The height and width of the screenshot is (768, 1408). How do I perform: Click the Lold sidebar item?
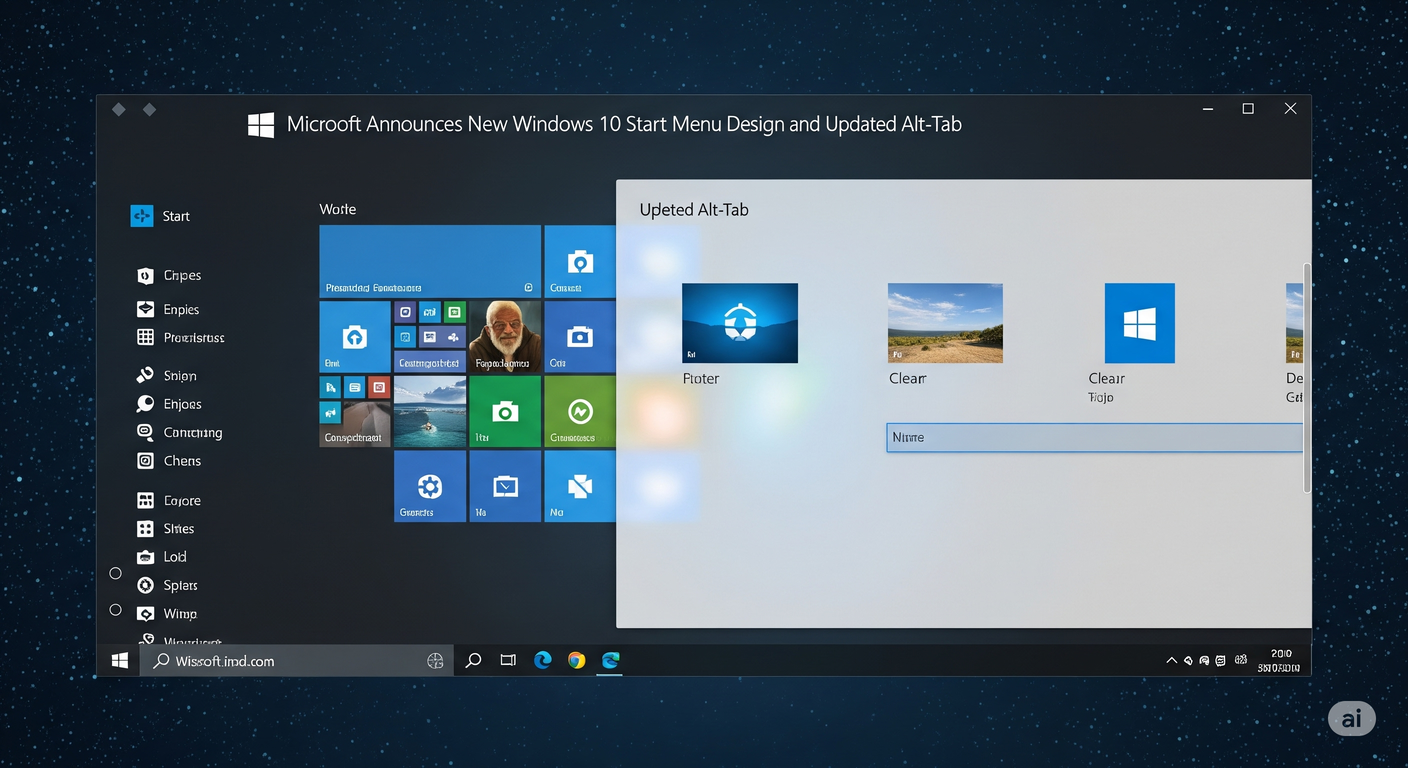(x=162, y=556)
